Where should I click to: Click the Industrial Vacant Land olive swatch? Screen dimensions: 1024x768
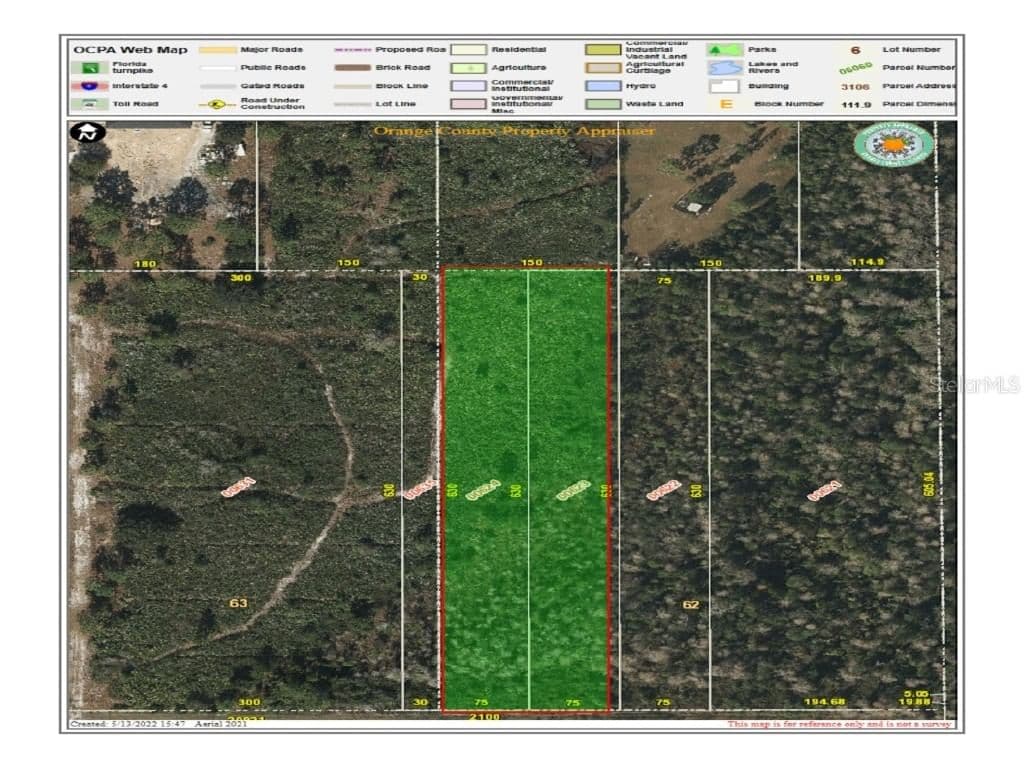[603, 50]
